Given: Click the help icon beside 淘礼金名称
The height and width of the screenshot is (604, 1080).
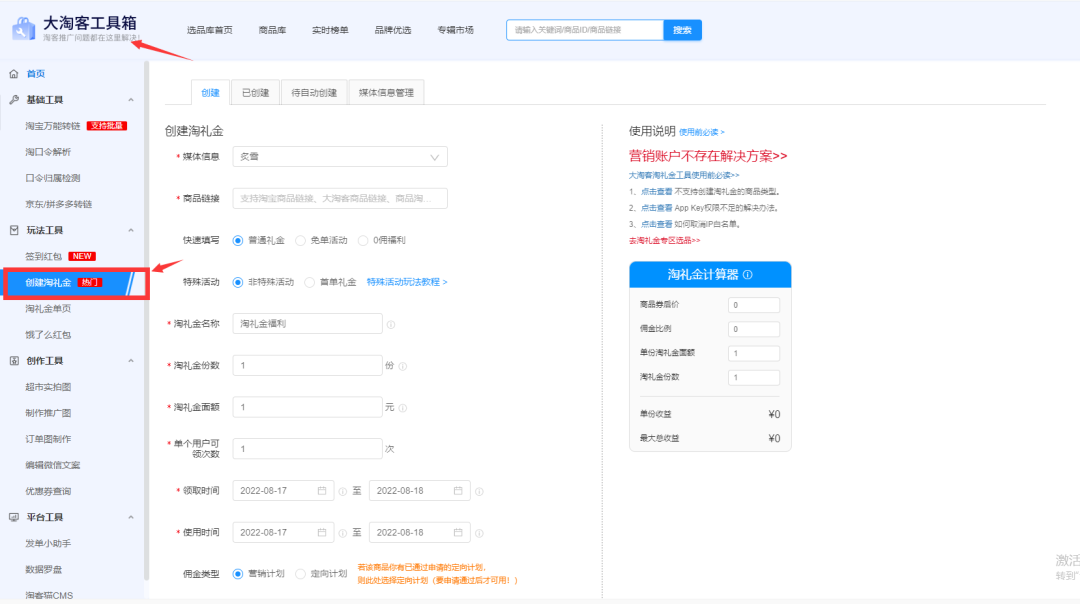Looking at the screenshot, I should coord(391,324).
